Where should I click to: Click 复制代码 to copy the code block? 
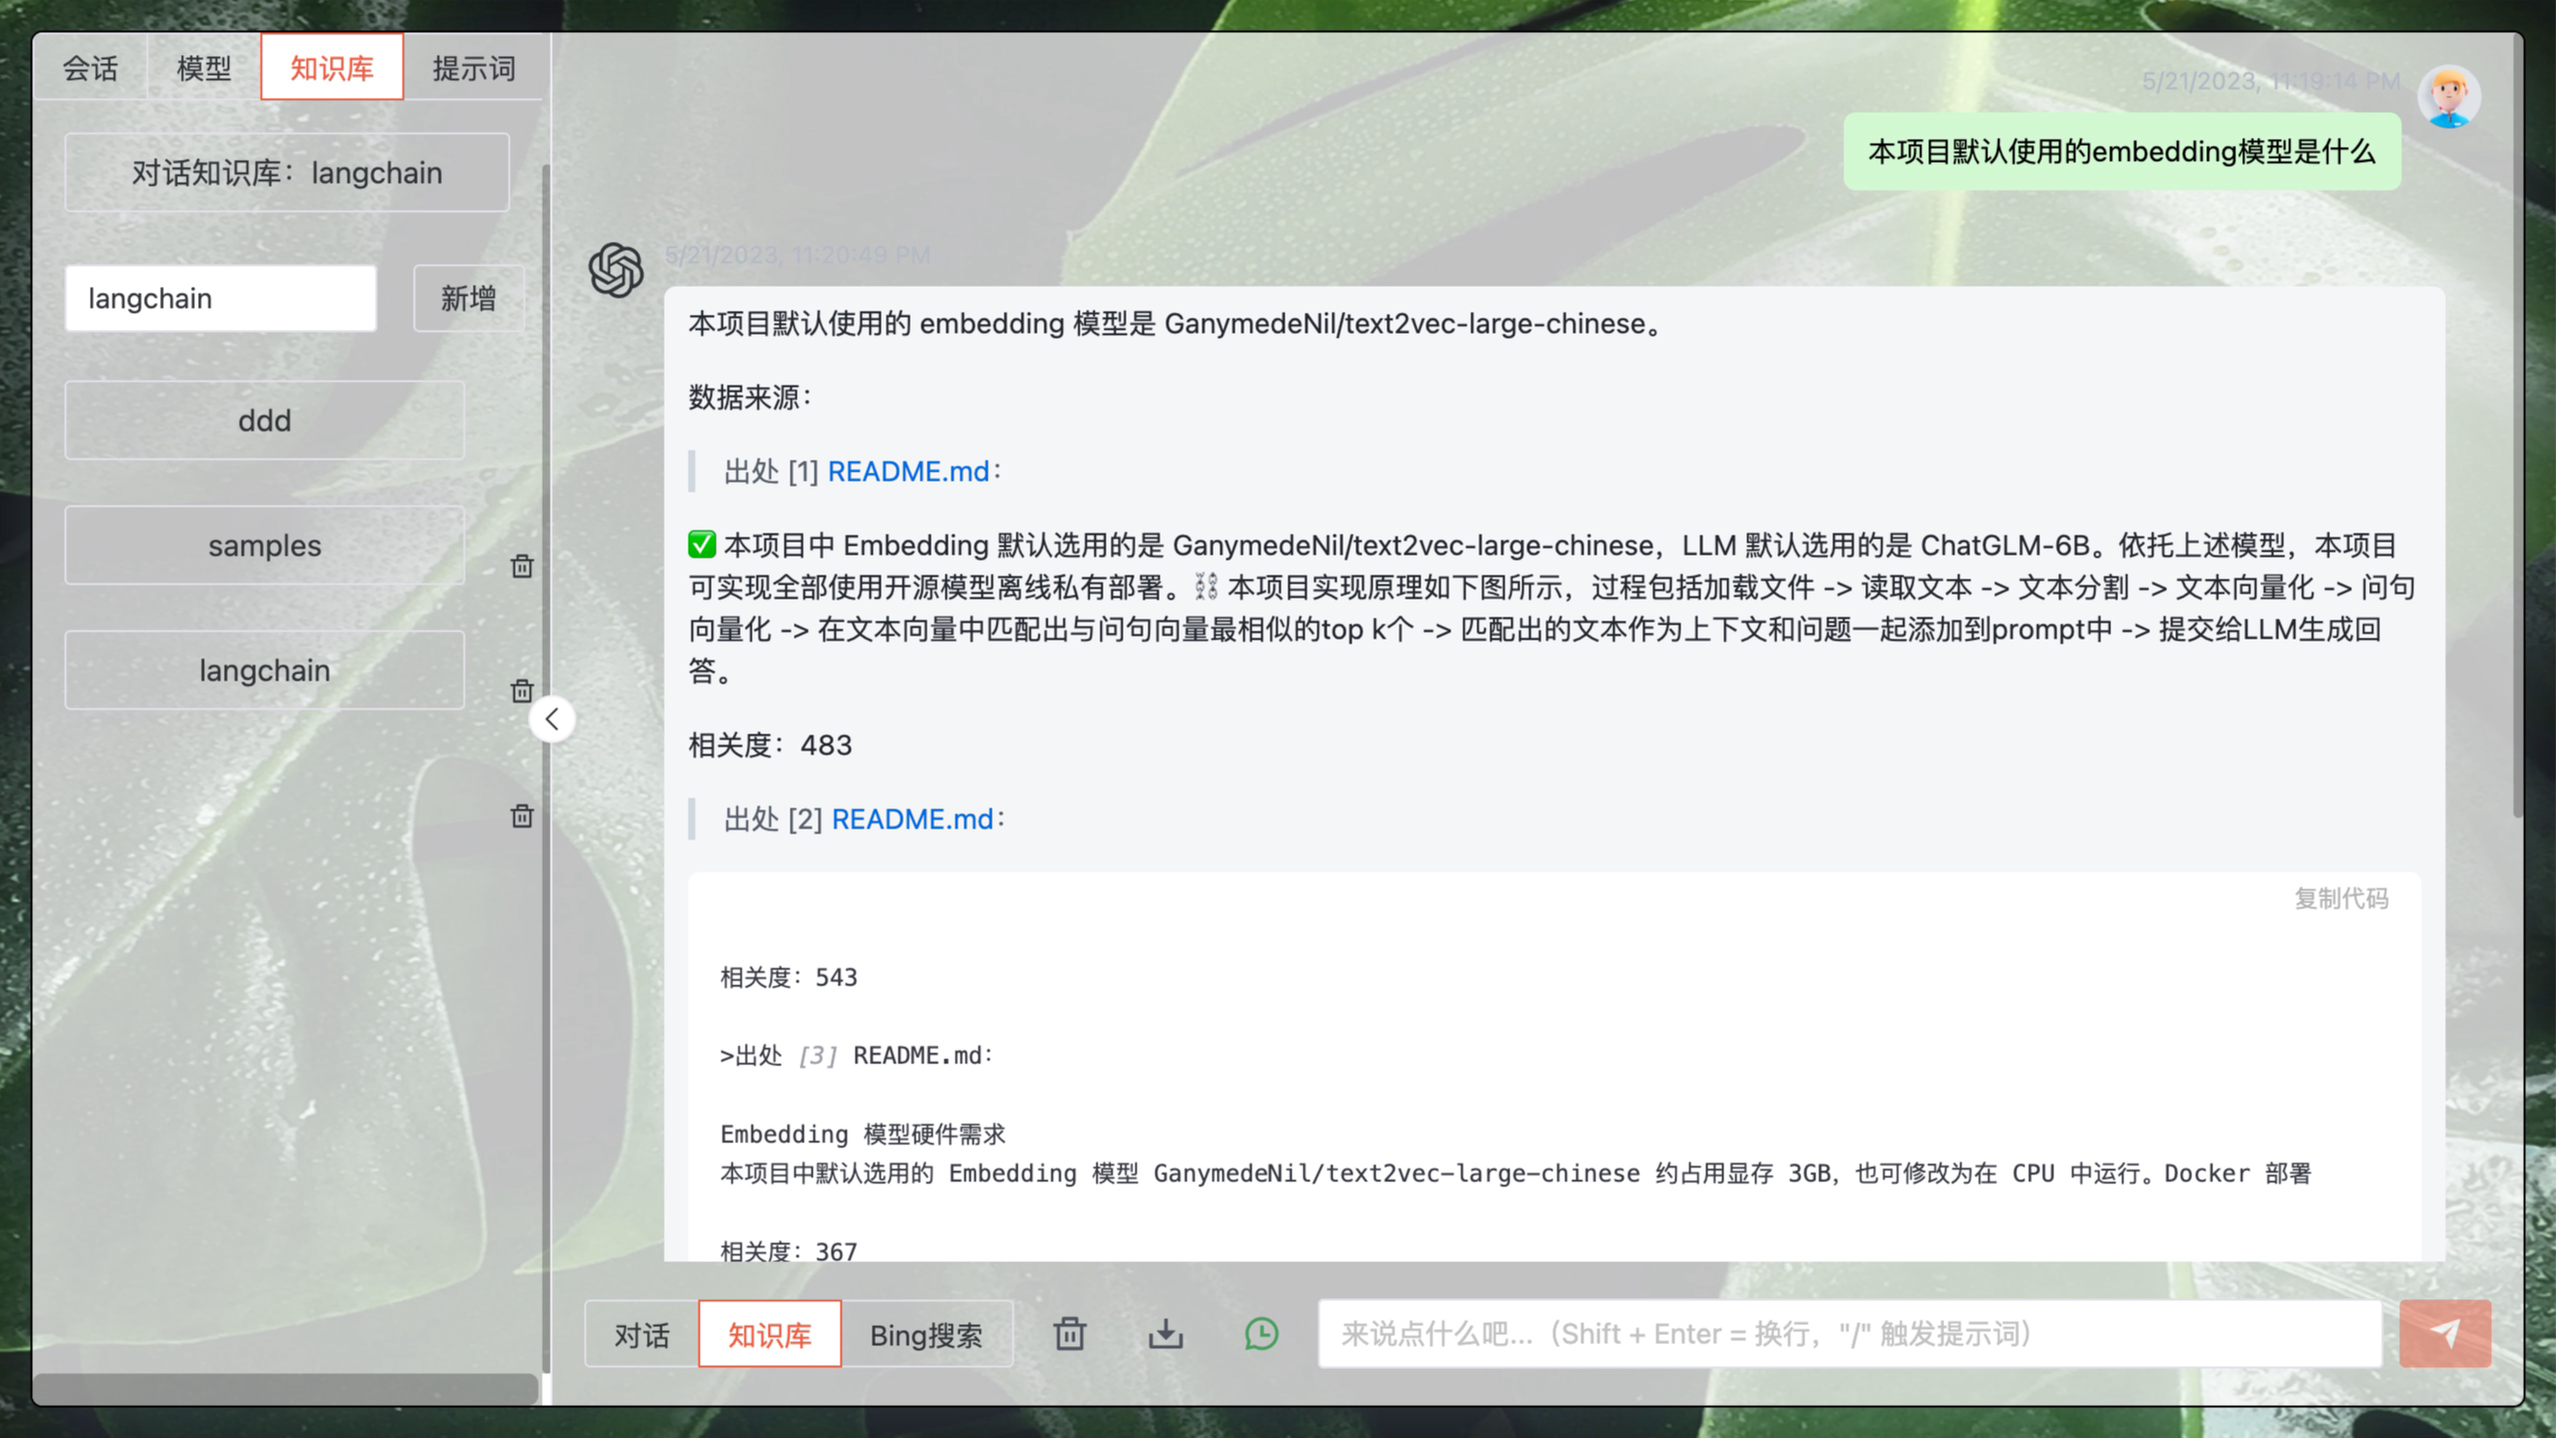click(x=2340, y=898)
